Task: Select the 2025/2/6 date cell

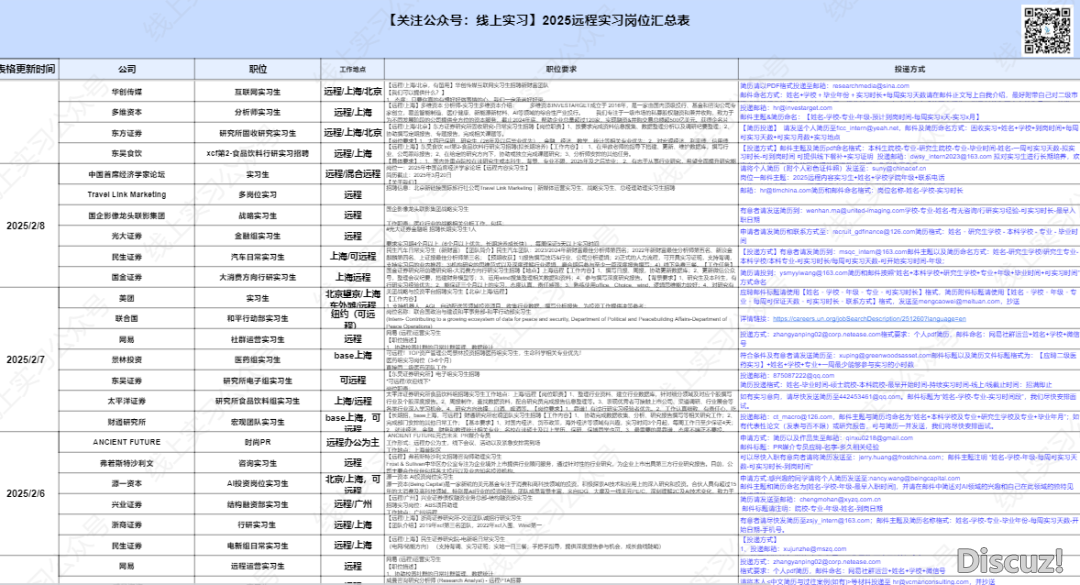Action: pyautogui.click(x=29, y=493)
